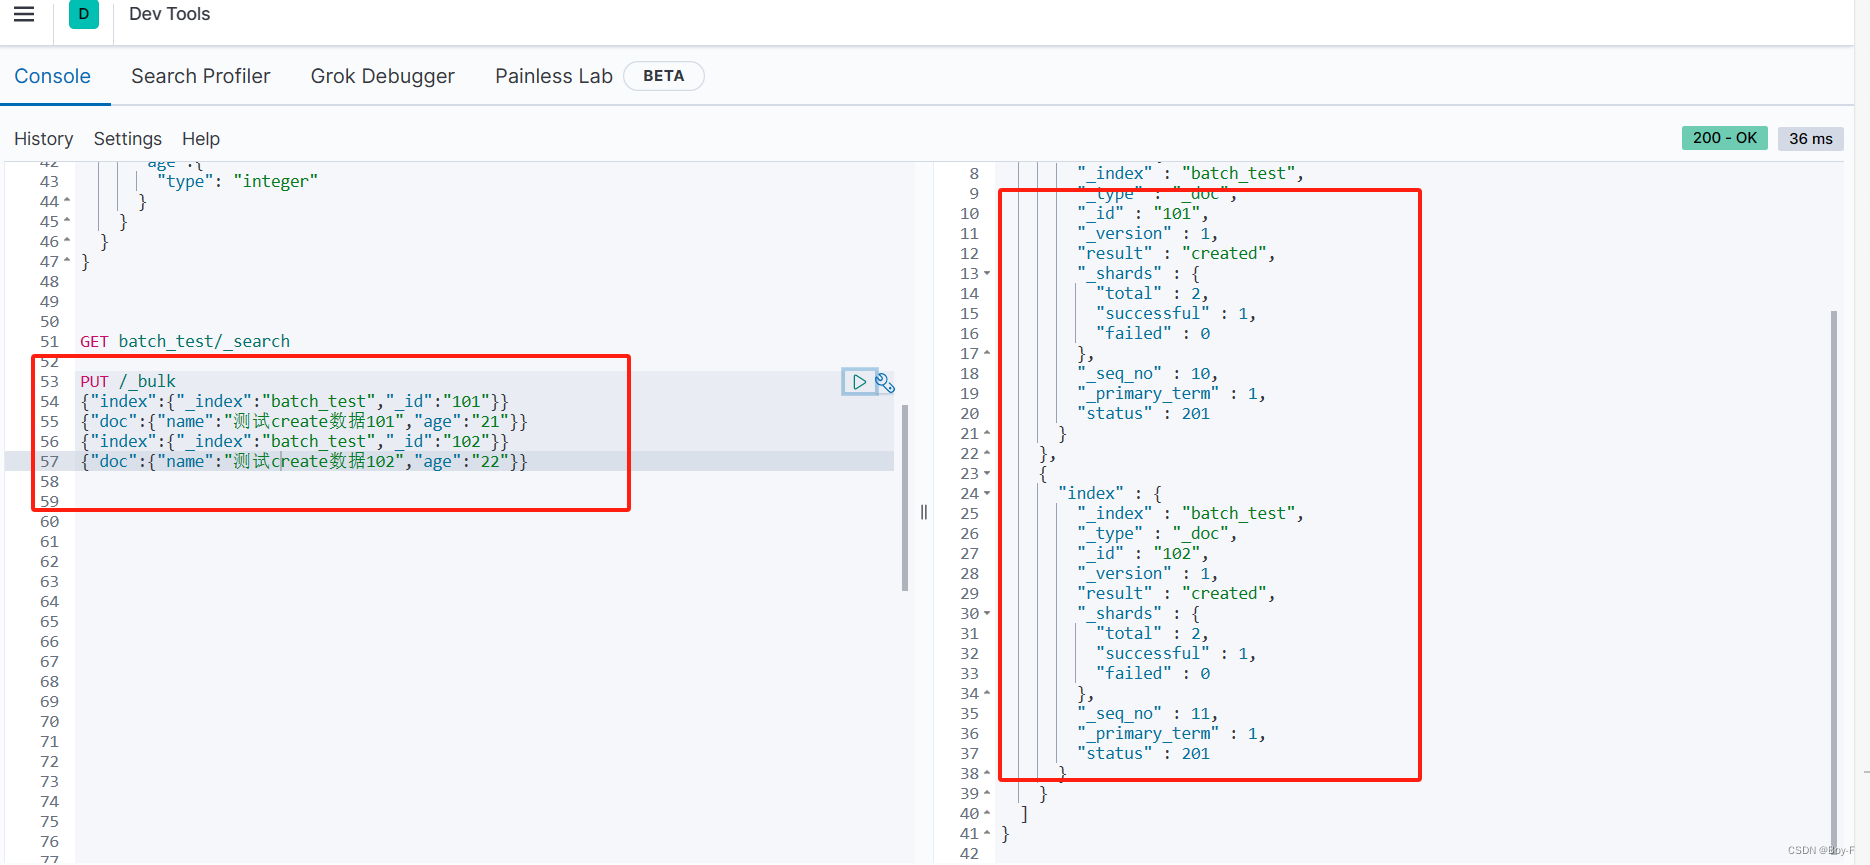The width and height of the screenshot is (1870, 865).
Task: Fold the object at output line 23
Action: [987, 473]
